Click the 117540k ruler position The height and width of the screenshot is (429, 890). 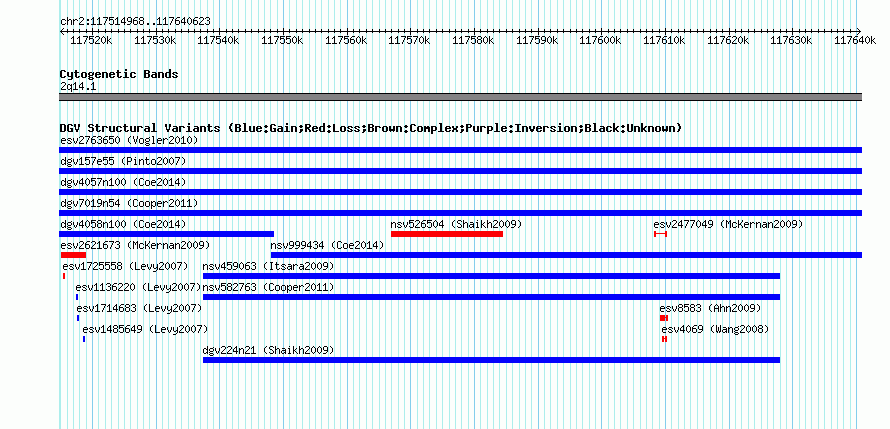click(219, 41)
